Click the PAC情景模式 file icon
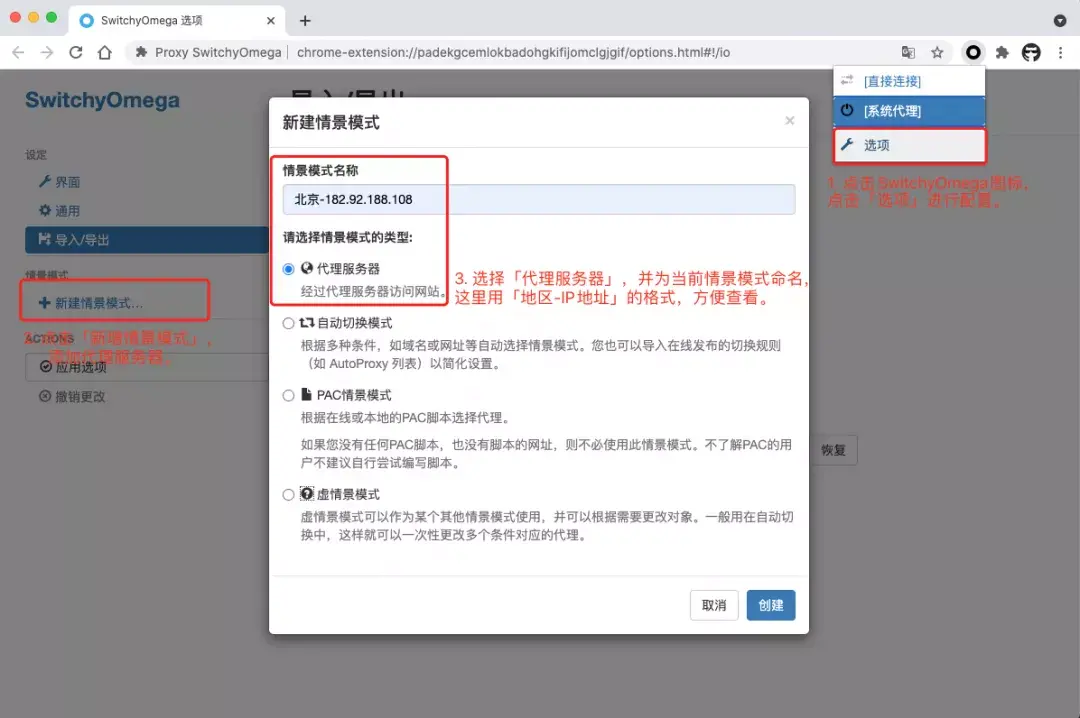1080x718 pixels. click(307, 394)
